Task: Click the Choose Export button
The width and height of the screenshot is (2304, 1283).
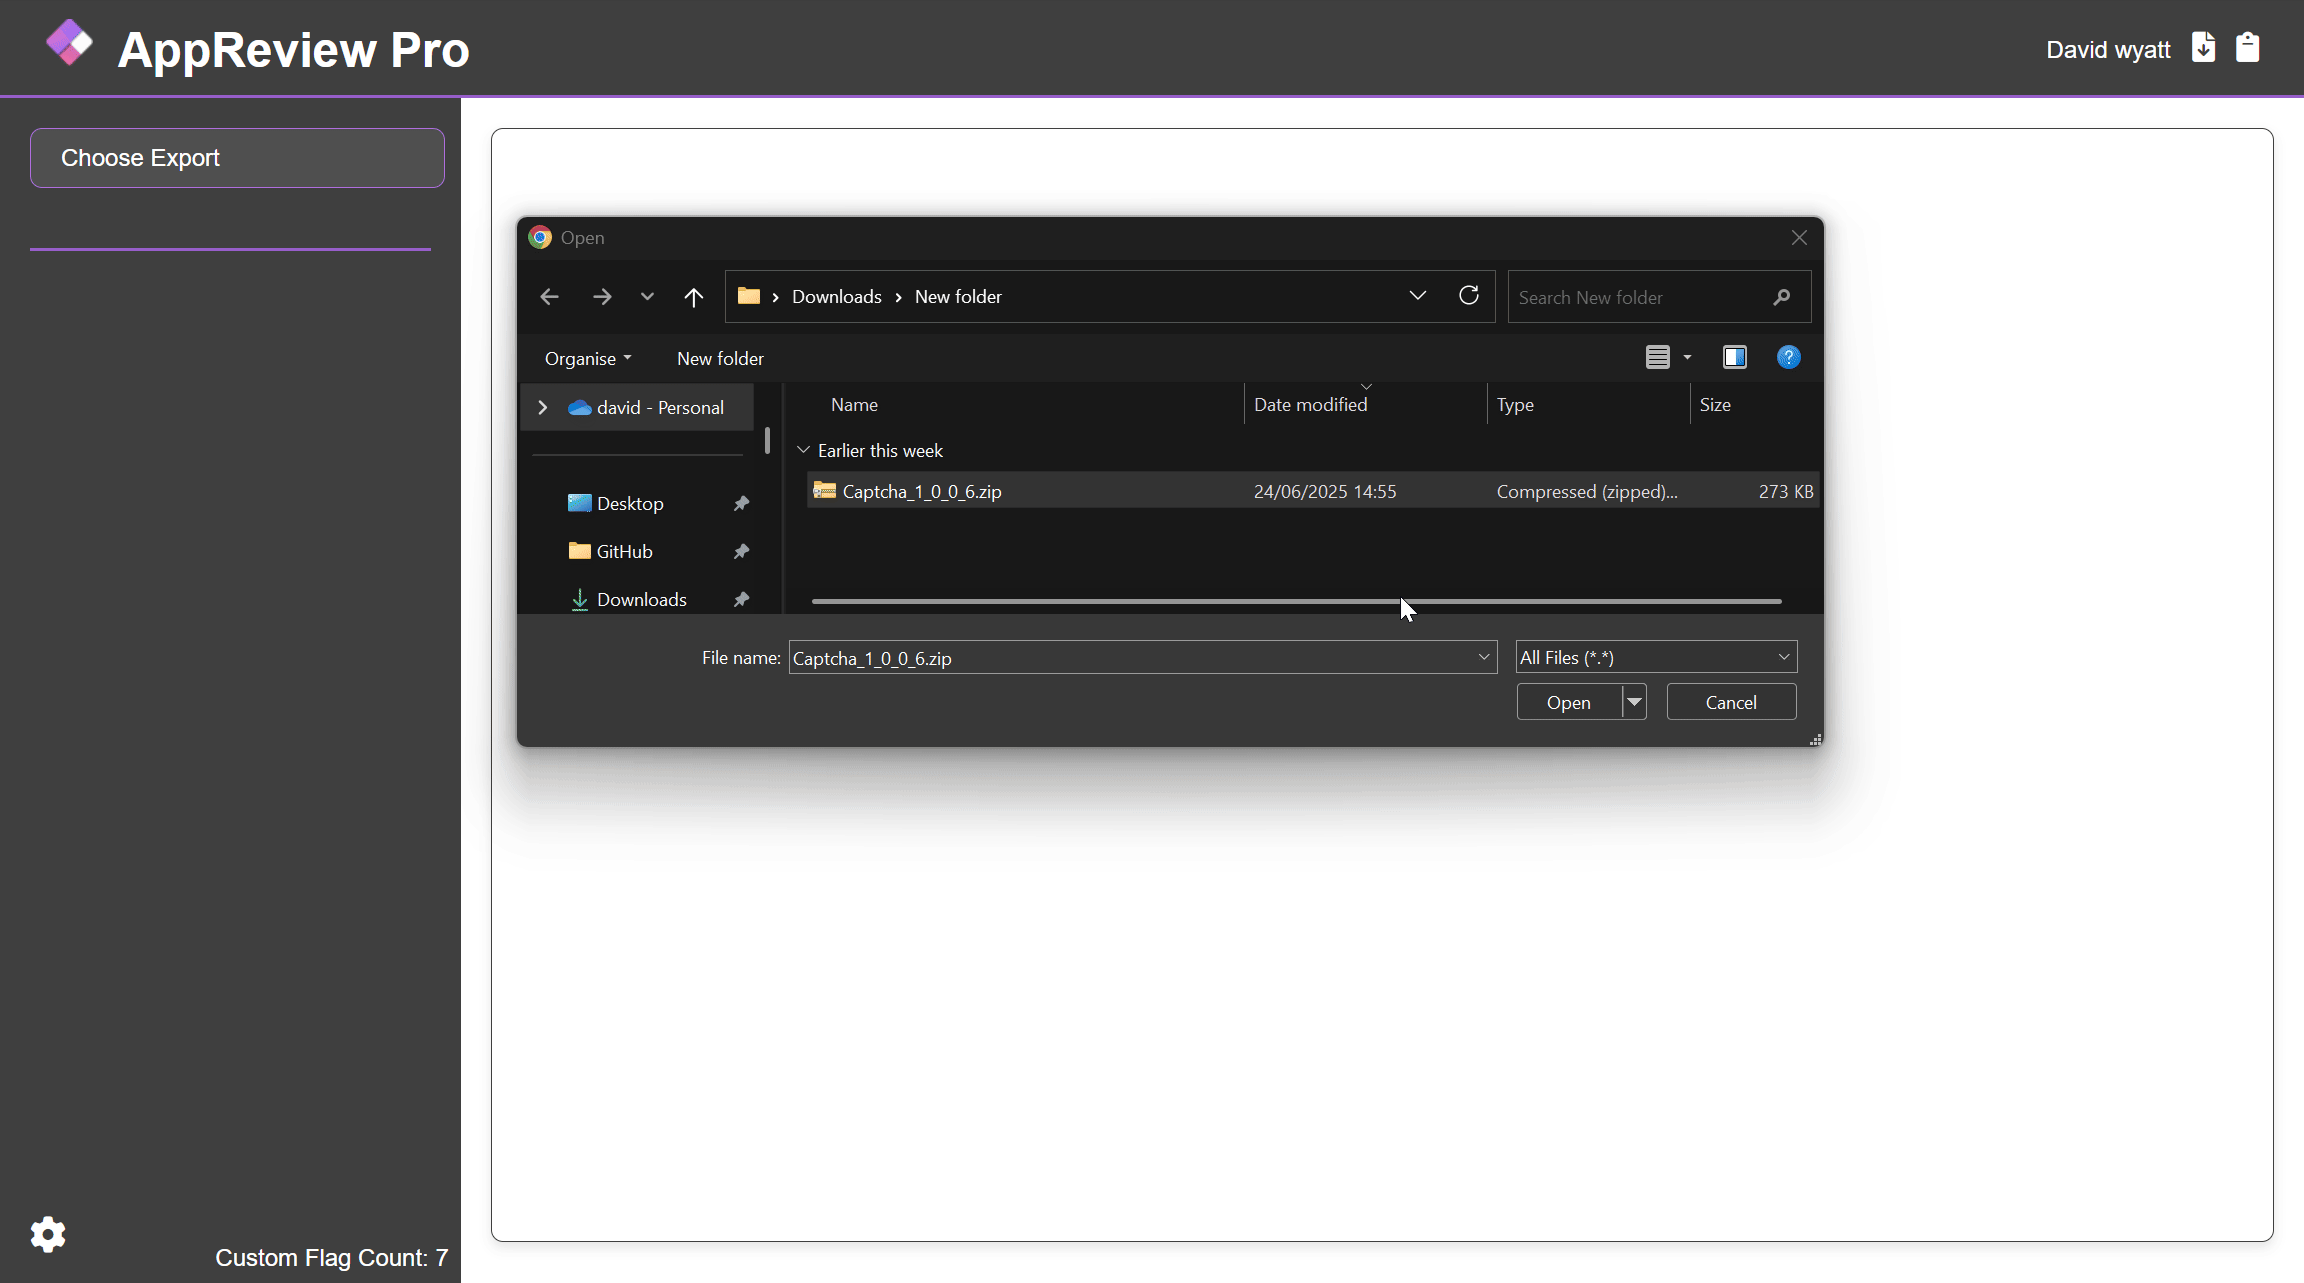Action: (237, 158)
